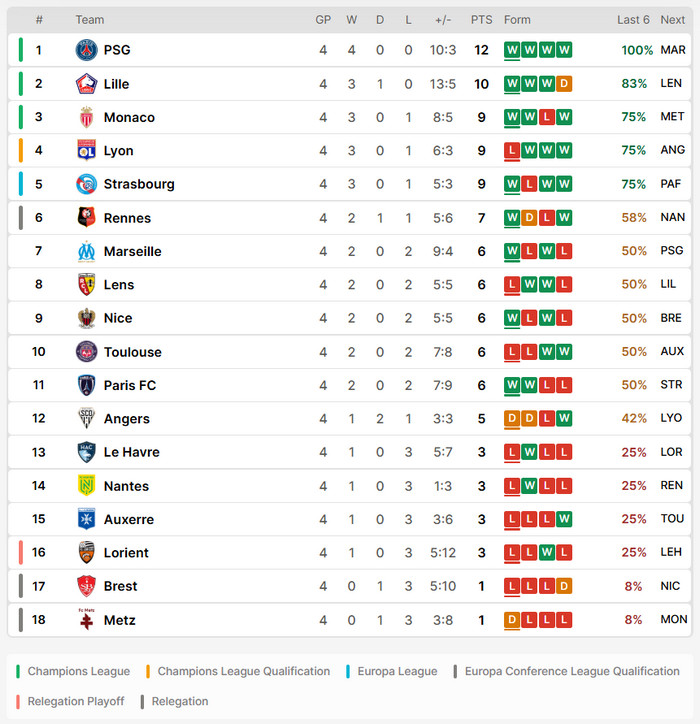Screen dimensions: 700x724
Task: Click Metz's first D form badge
Action: [512, 620]
